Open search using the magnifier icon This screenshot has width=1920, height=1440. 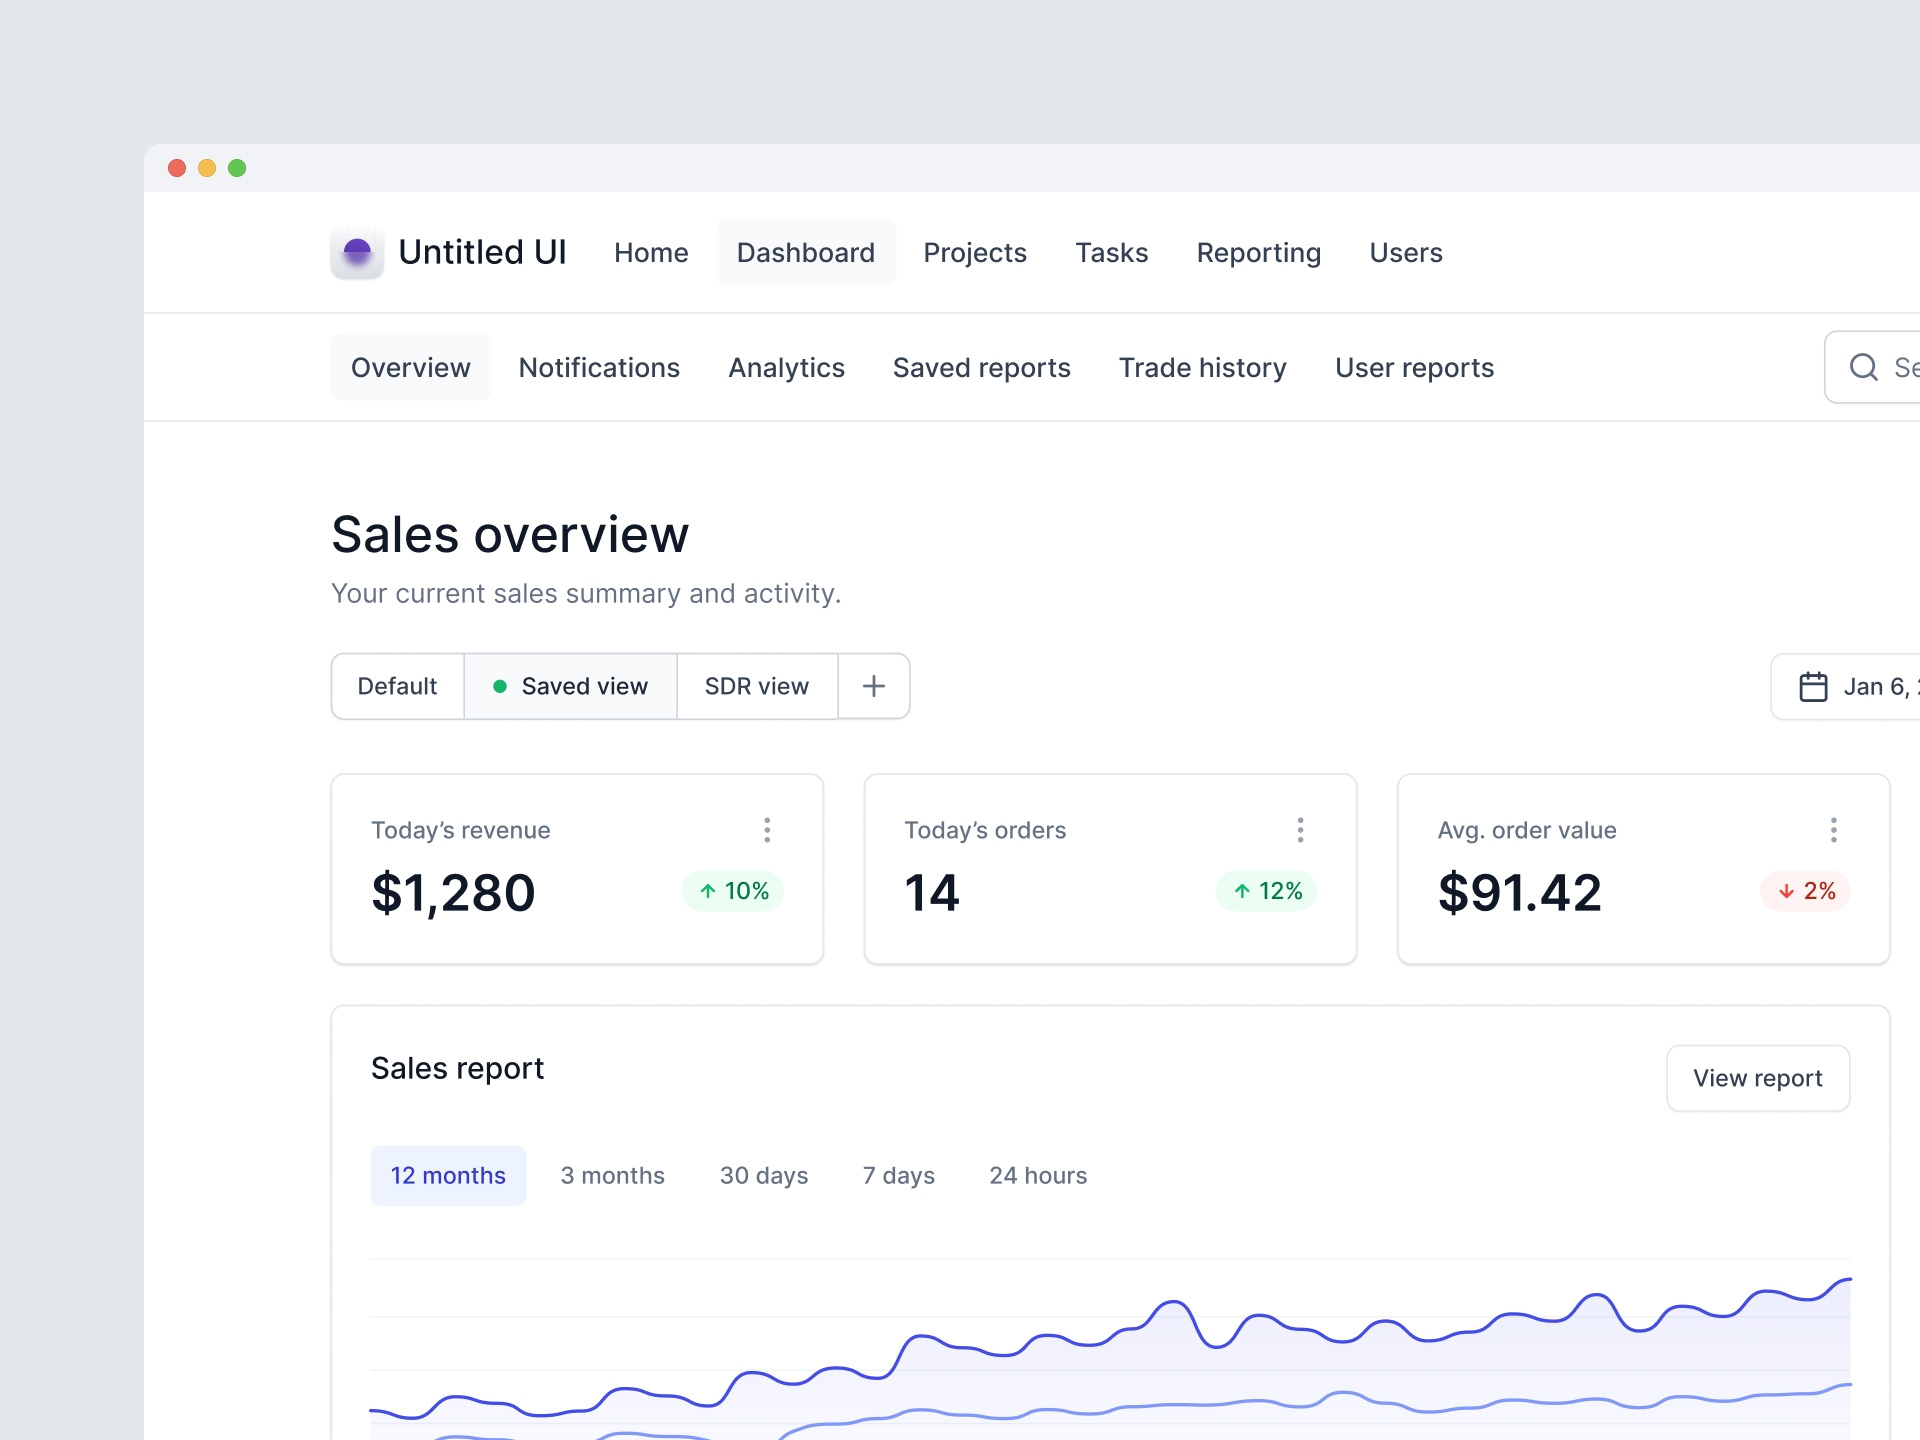[x=1863, y=367]
